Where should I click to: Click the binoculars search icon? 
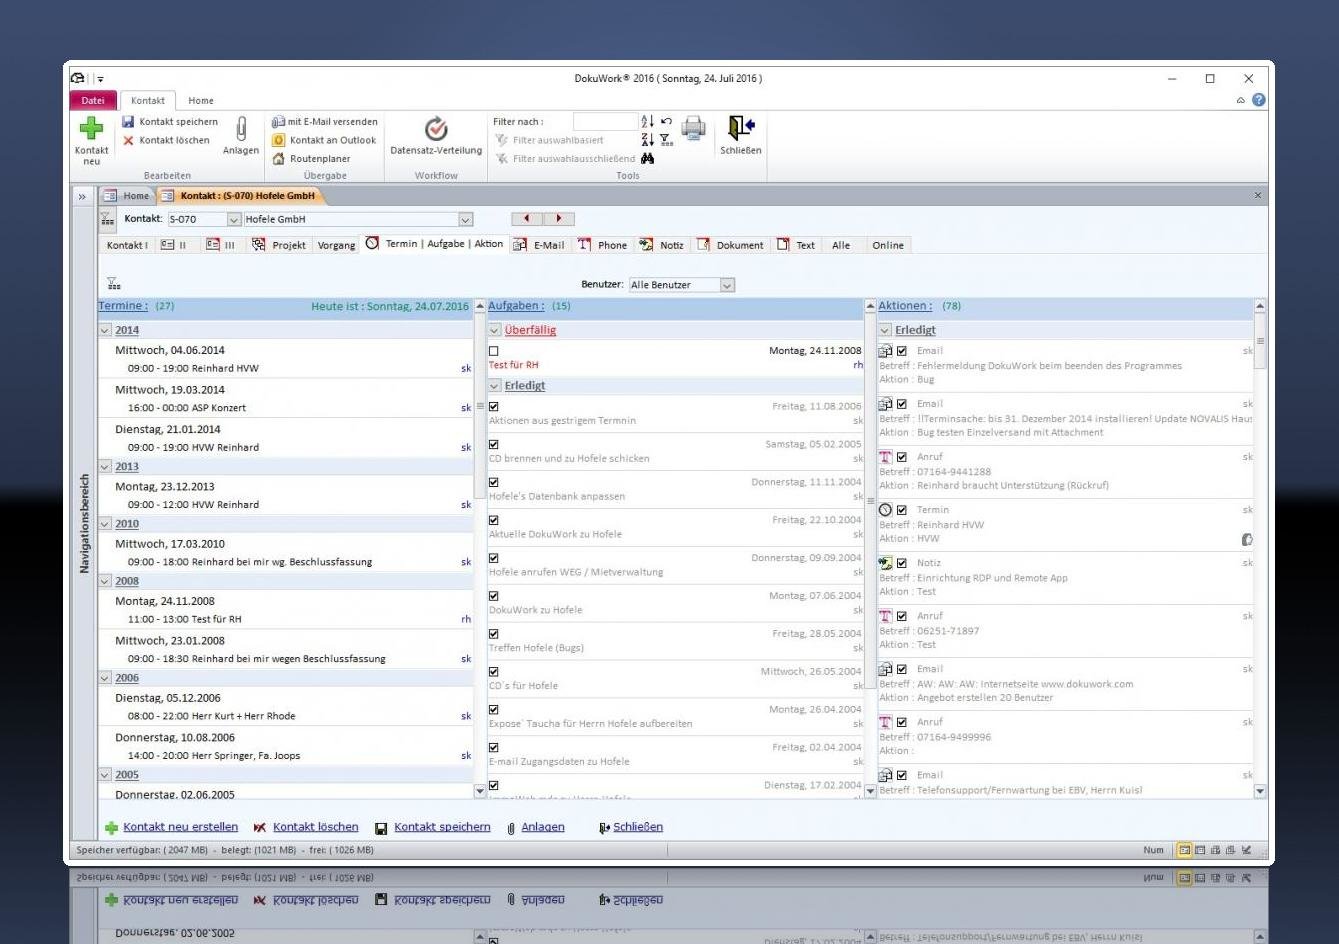[648, 158]
